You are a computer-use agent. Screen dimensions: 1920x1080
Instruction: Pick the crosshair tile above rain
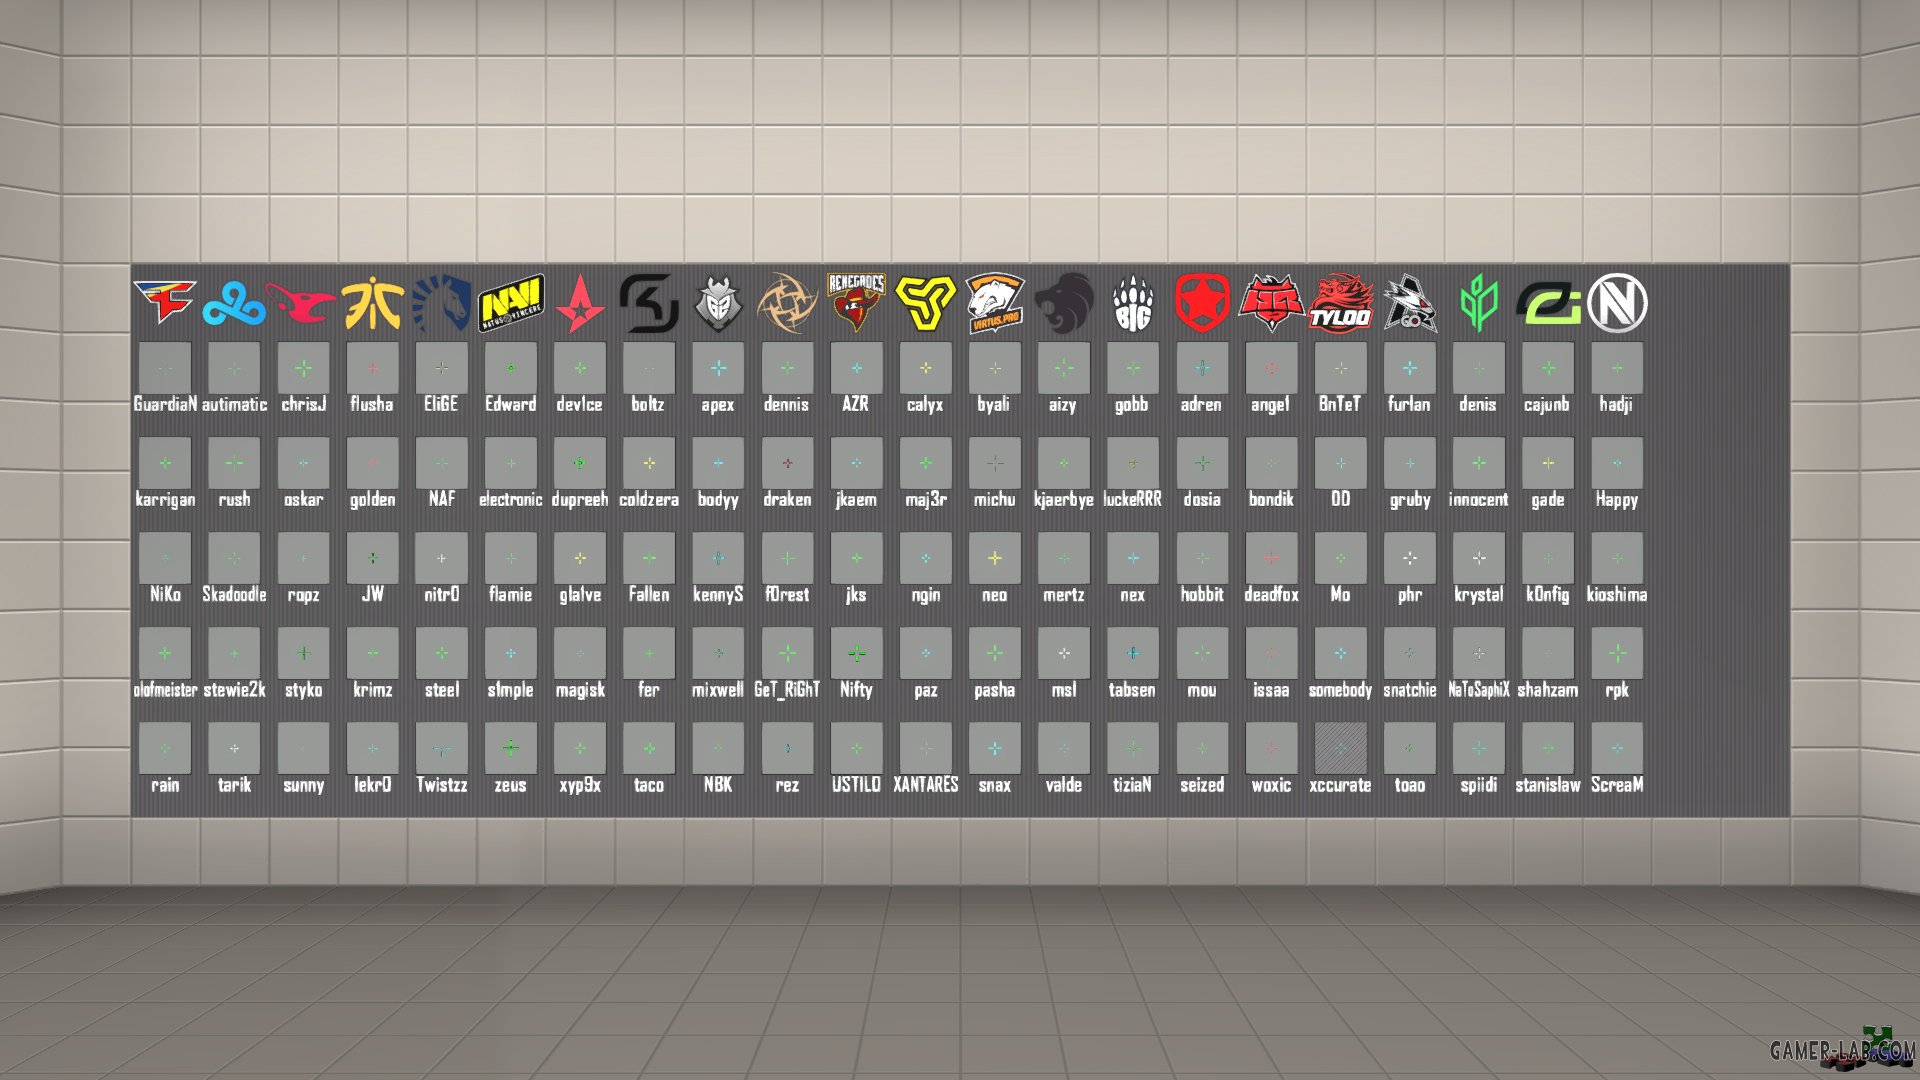coord(165,748)
